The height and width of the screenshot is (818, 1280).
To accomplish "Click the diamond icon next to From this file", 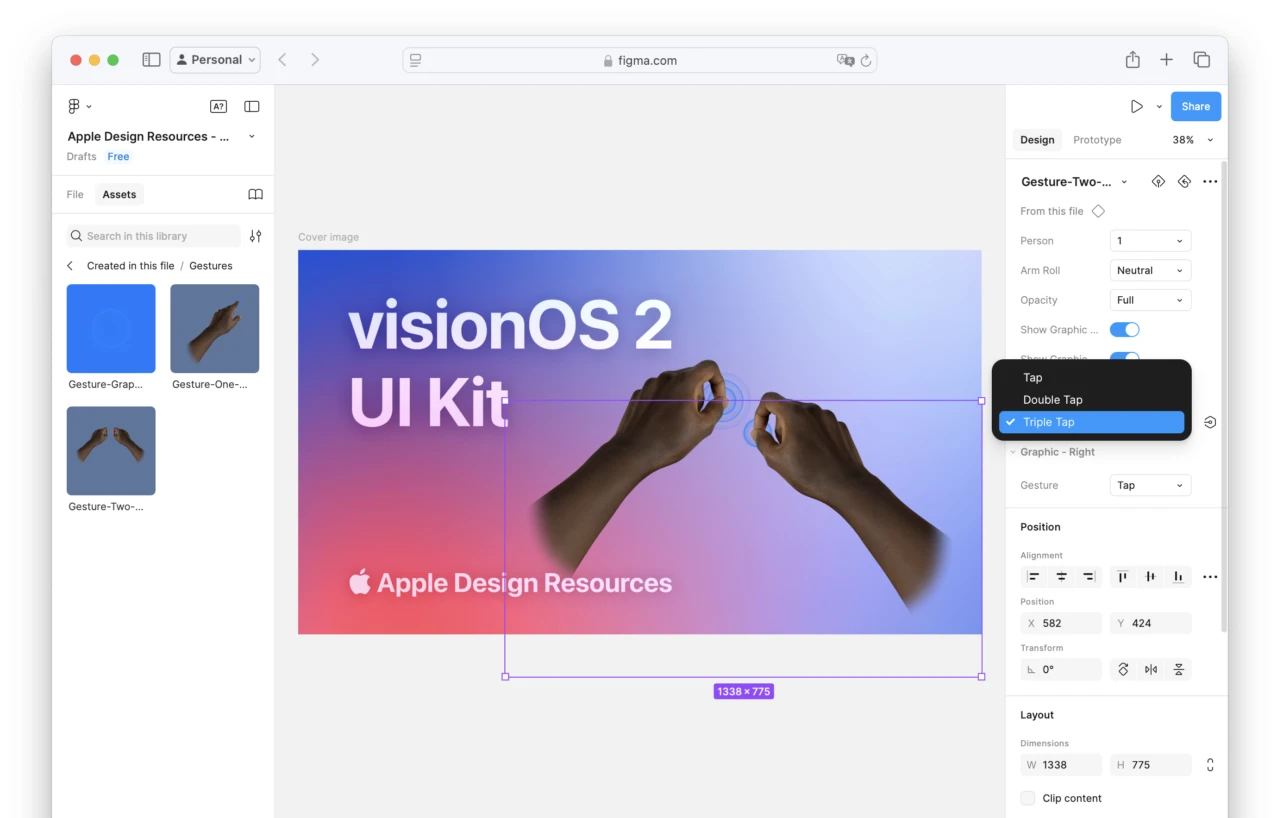I will pyautogui.click(x=1098, y=211).
